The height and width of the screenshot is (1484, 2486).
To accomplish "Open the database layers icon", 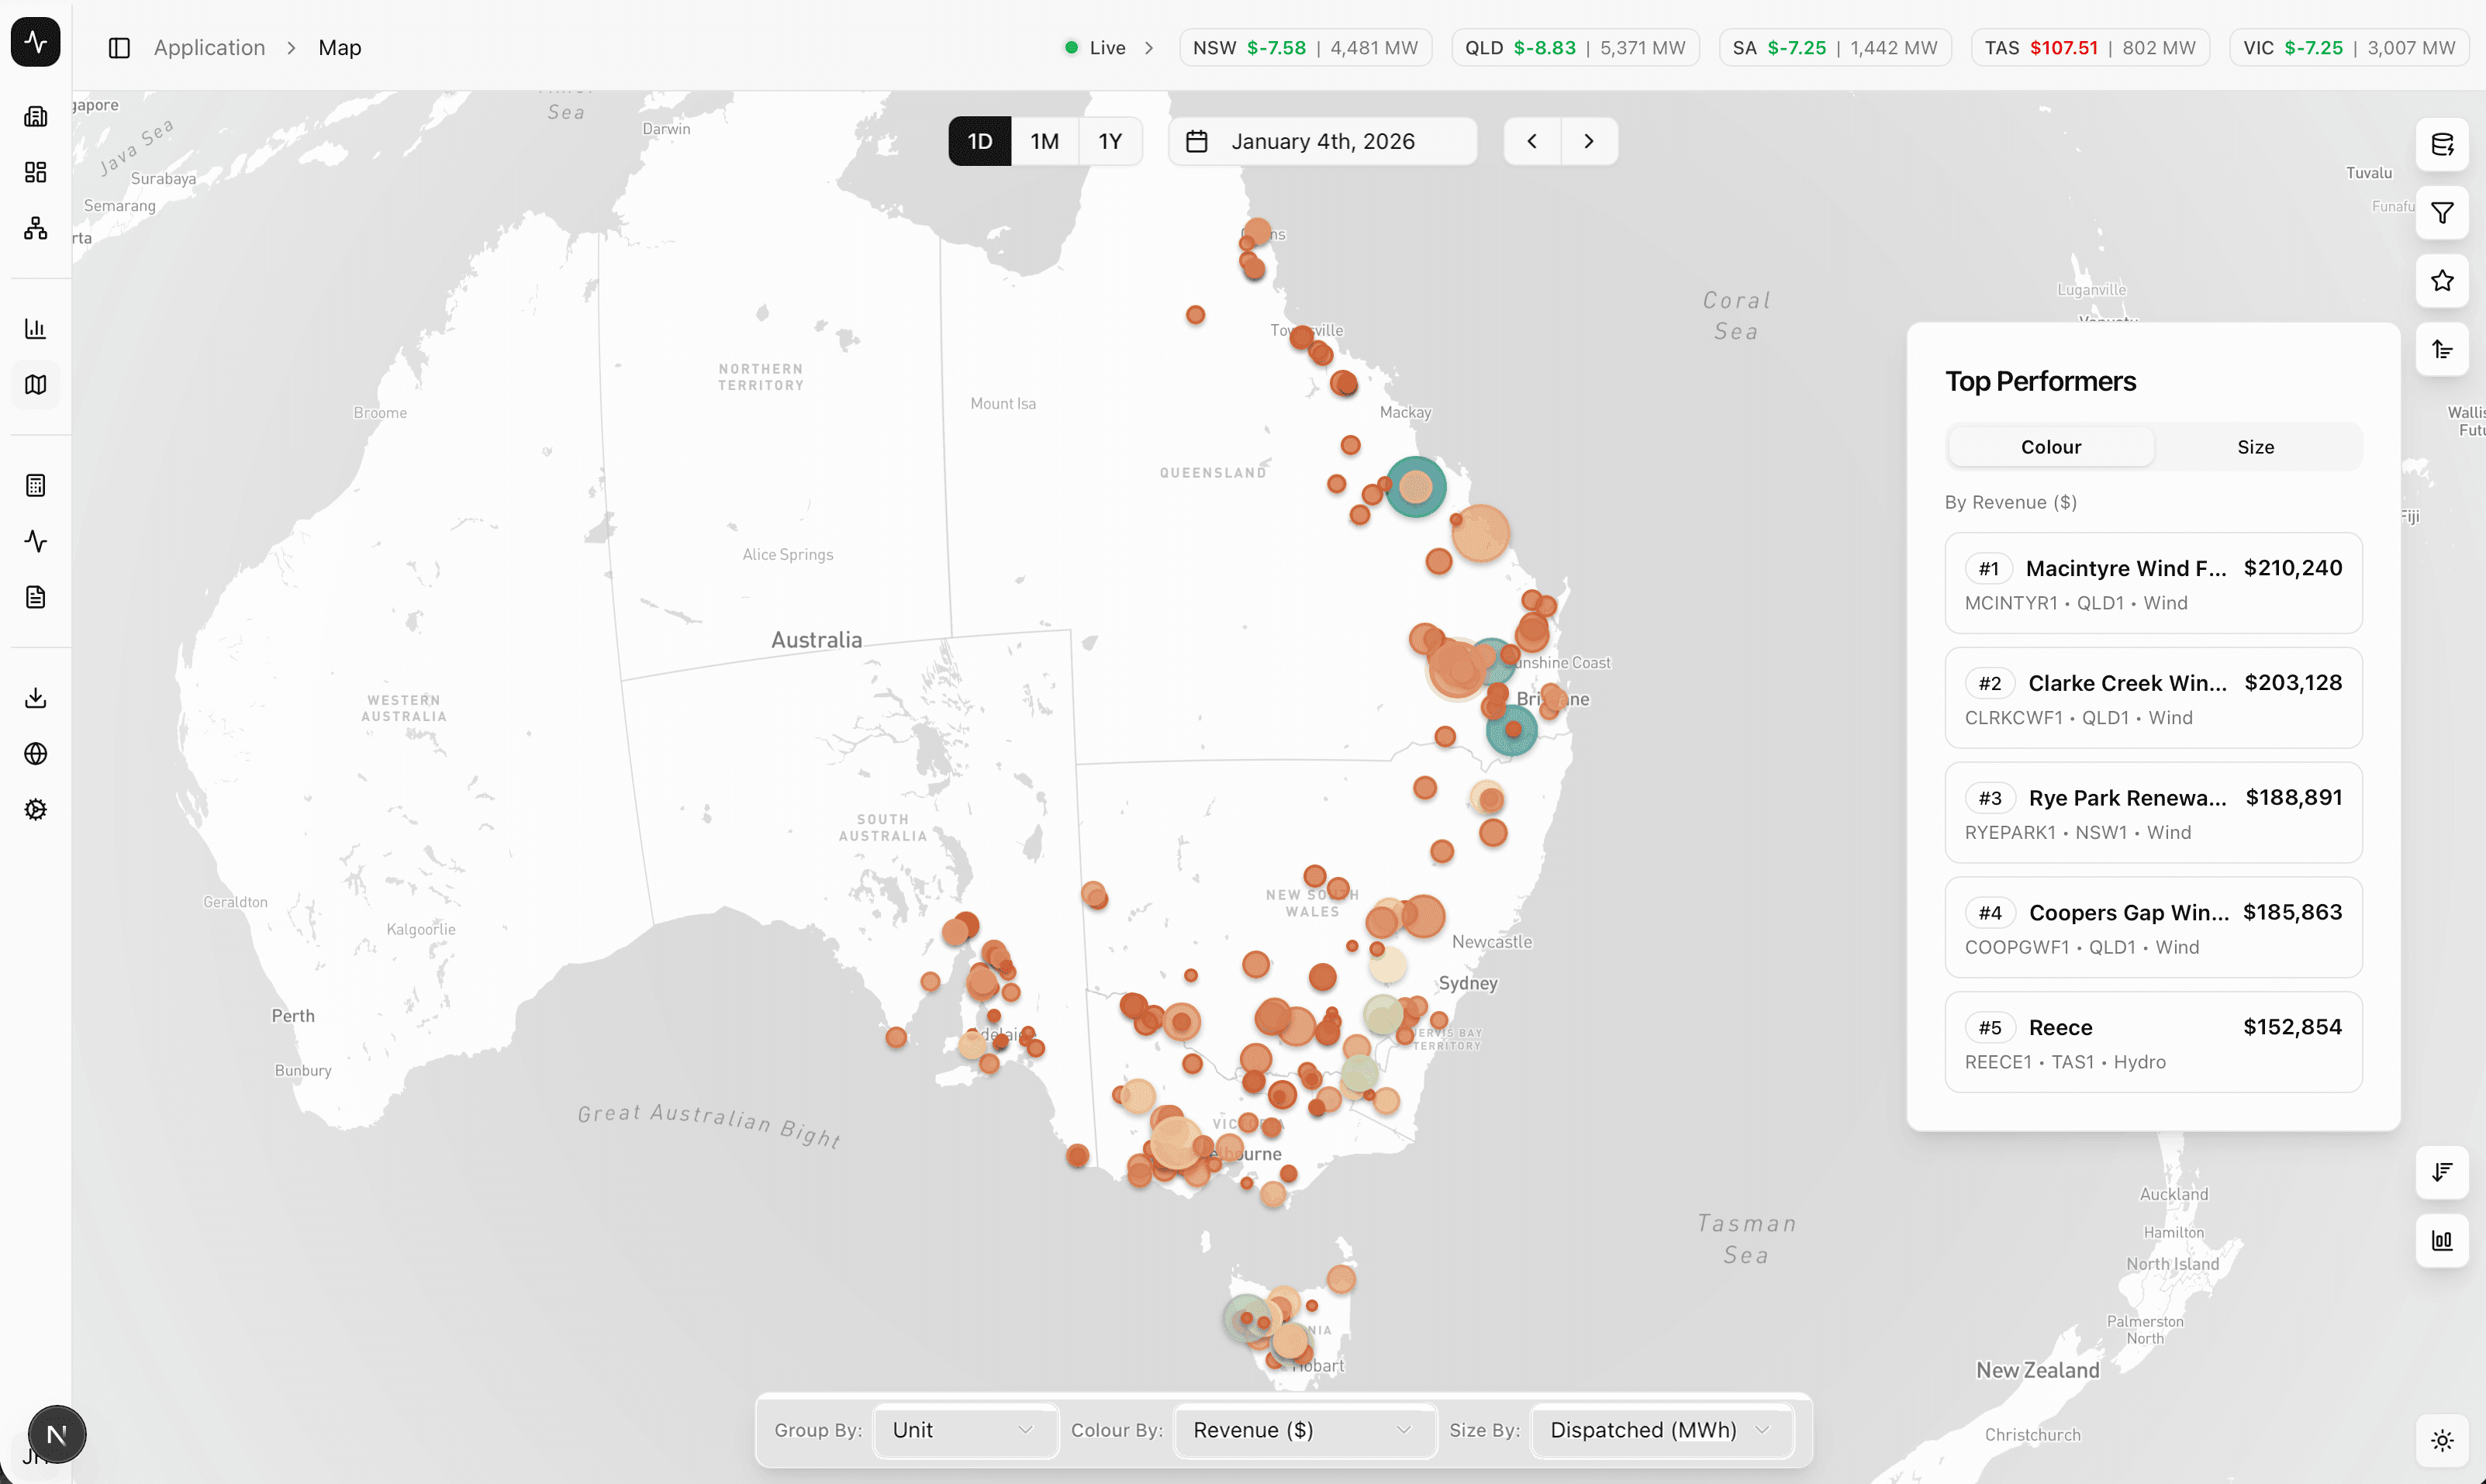I will pos(2442,145).
